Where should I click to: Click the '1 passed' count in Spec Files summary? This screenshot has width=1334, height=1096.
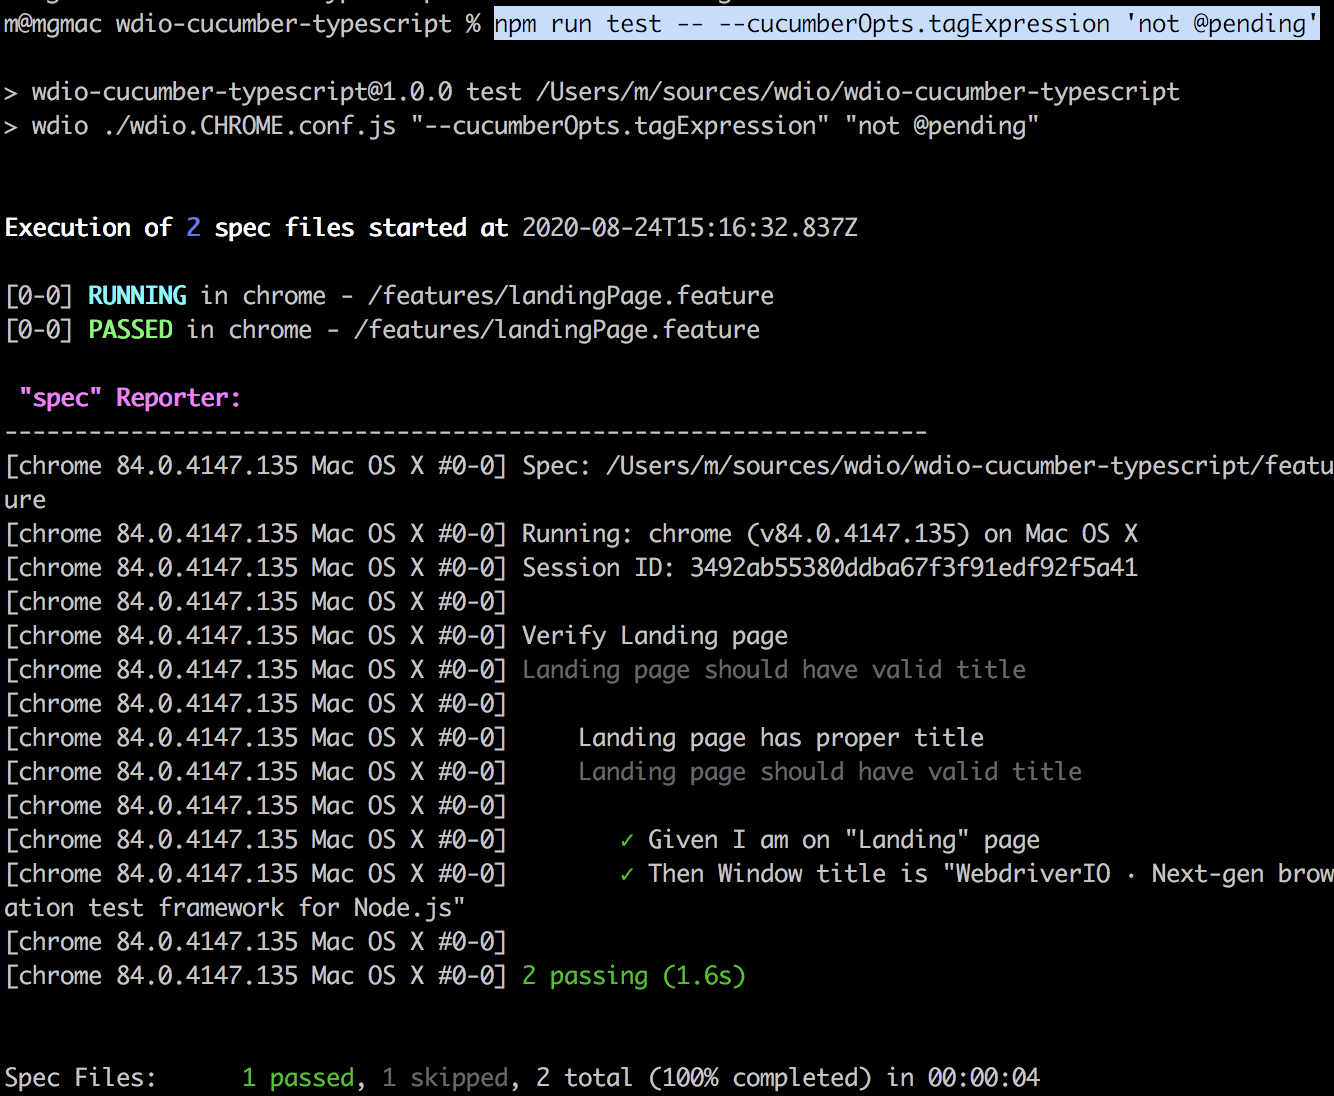point(297,1077)
